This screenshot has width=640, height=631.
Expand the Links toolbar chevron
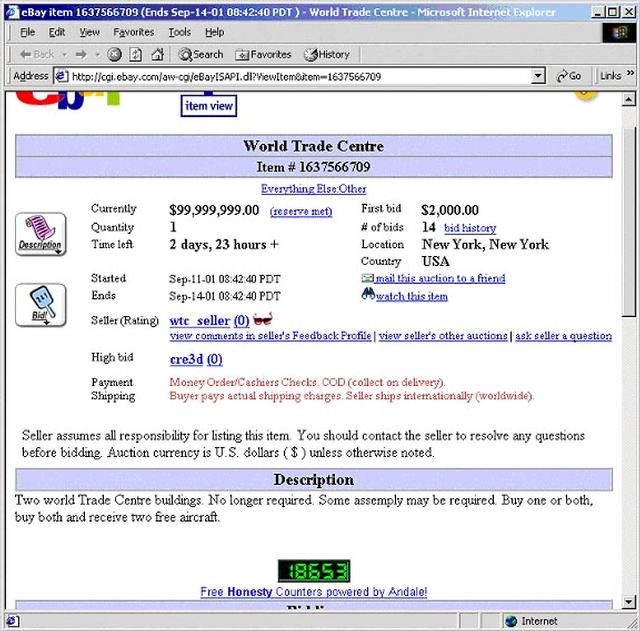tap(630, 76)
